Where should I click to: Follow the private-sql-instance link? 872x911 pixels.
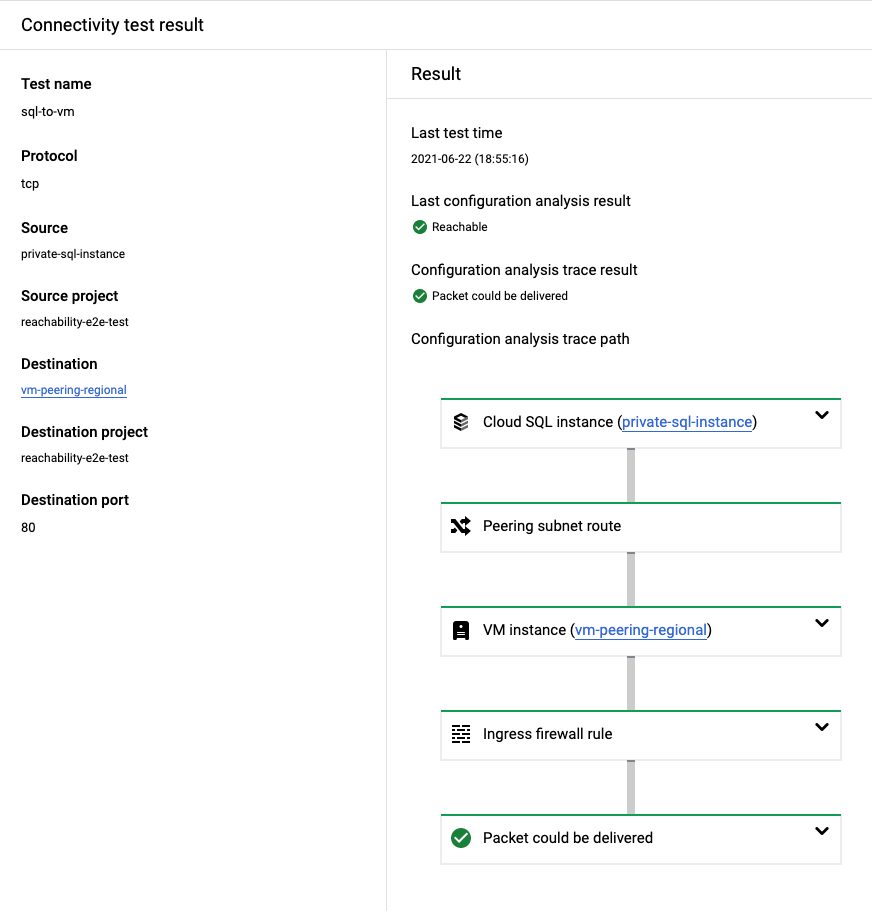(687, 422)
